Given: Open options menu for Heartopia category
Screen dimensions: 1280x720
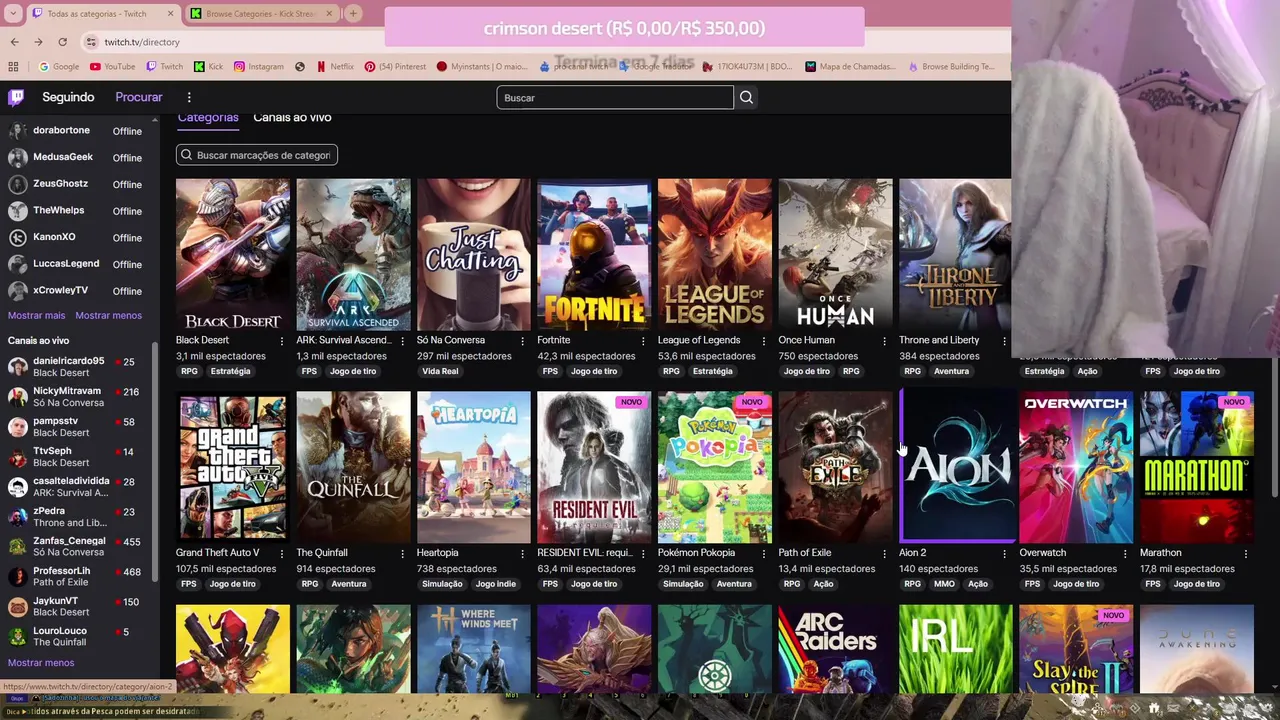Looking at the screenshot, I should [x=523, y=553].
